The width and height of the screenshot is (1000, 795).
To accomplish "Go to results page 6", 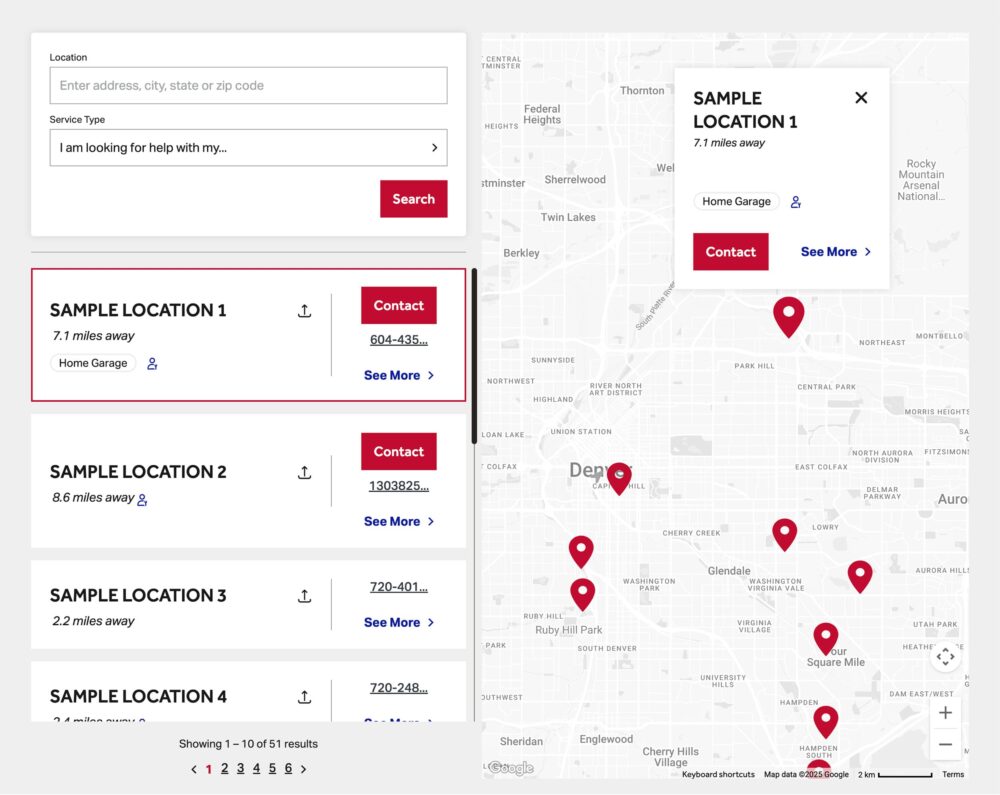I will (x=288, y=768).
